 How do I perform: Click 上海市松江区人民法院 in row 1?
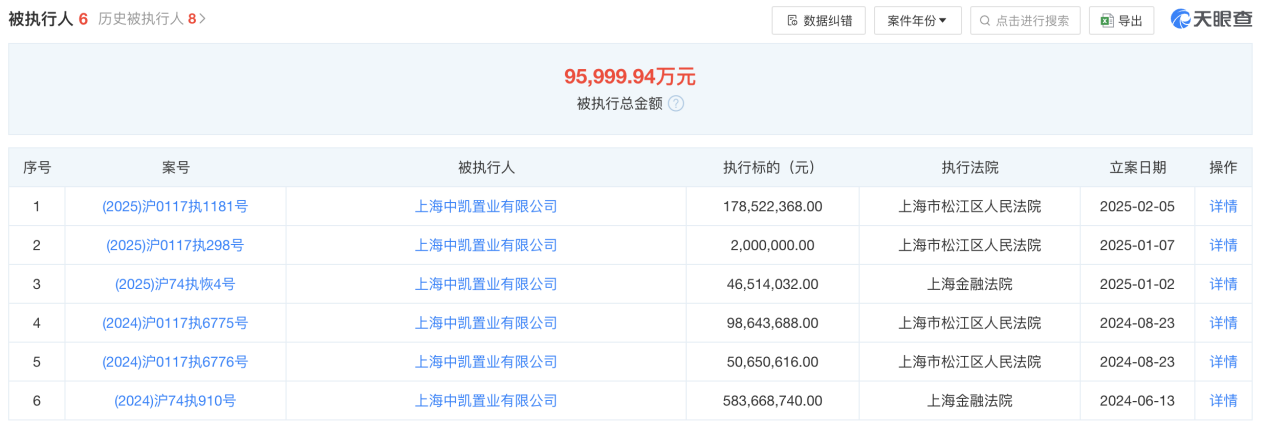[x=969, y=206]
